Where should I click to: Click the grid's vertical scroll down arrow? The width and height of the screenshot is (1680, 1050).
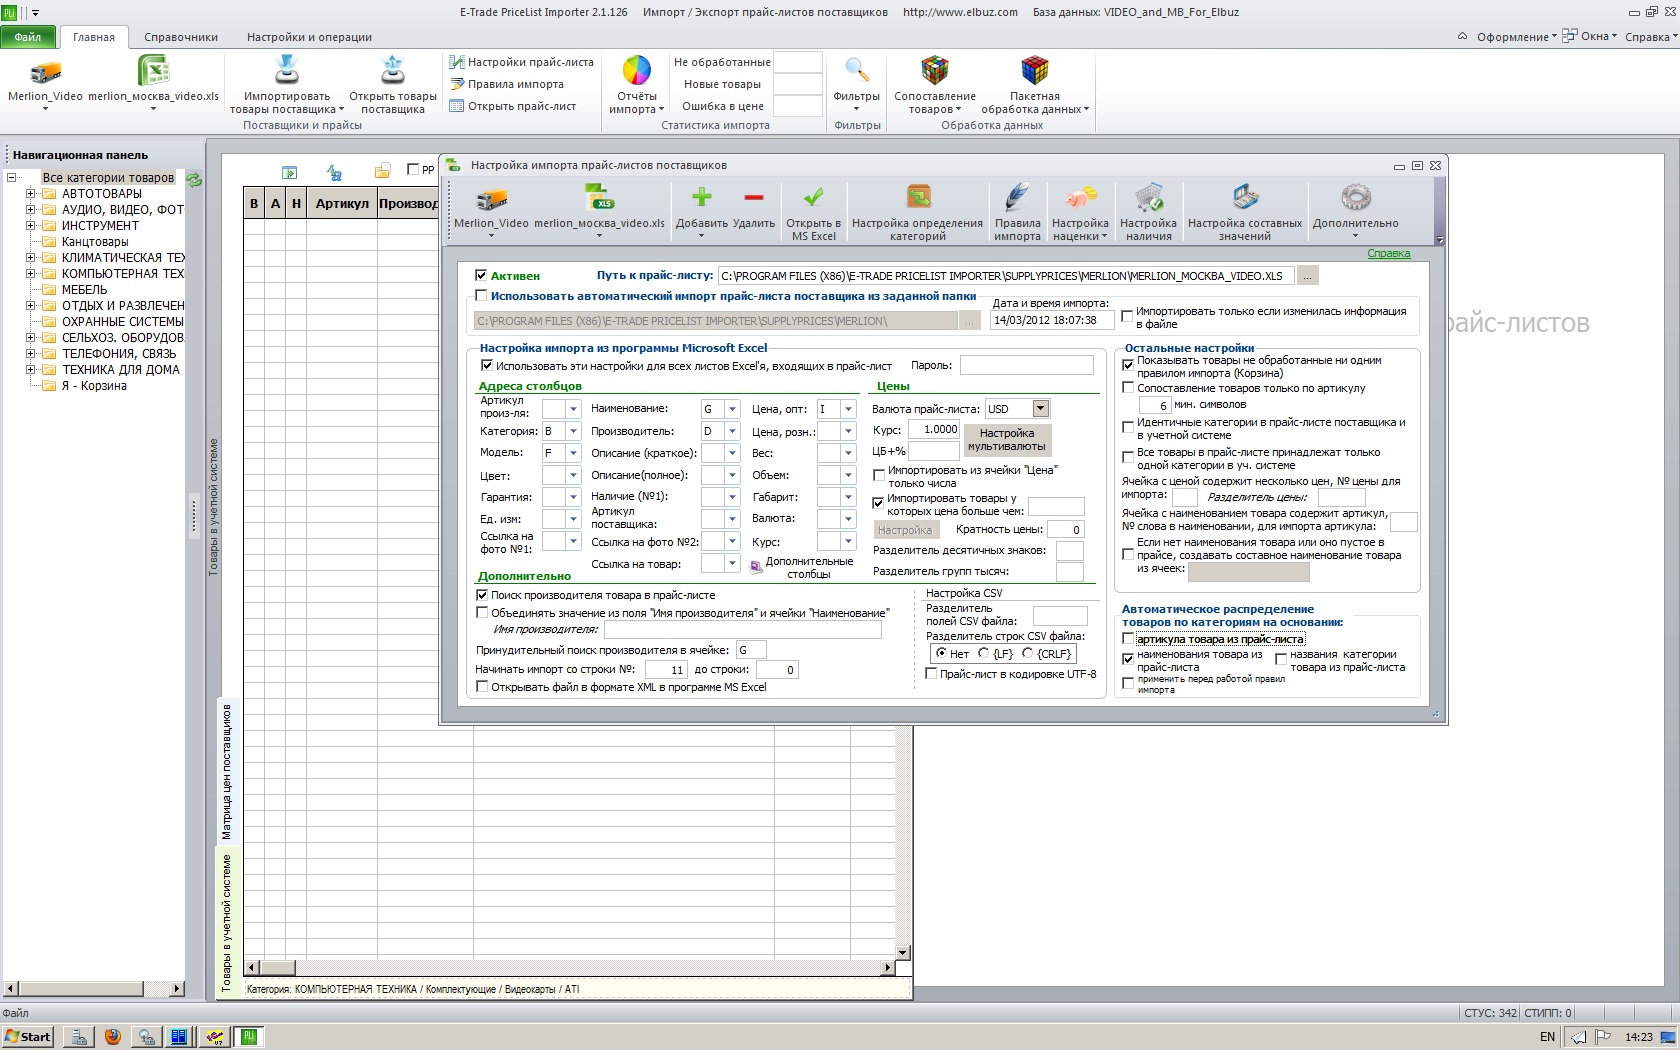click(x=902, y=953)
